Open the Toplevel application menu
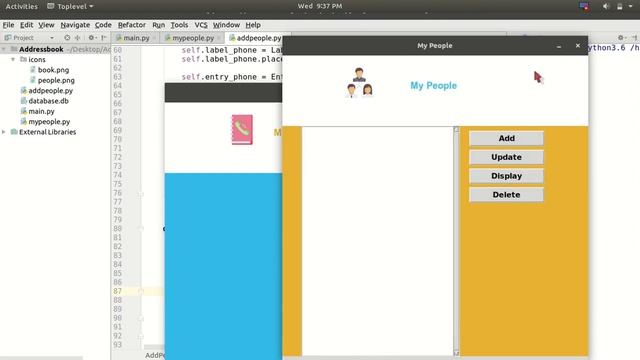The width and height of the screenshot is (640, 360). (70, 7)
